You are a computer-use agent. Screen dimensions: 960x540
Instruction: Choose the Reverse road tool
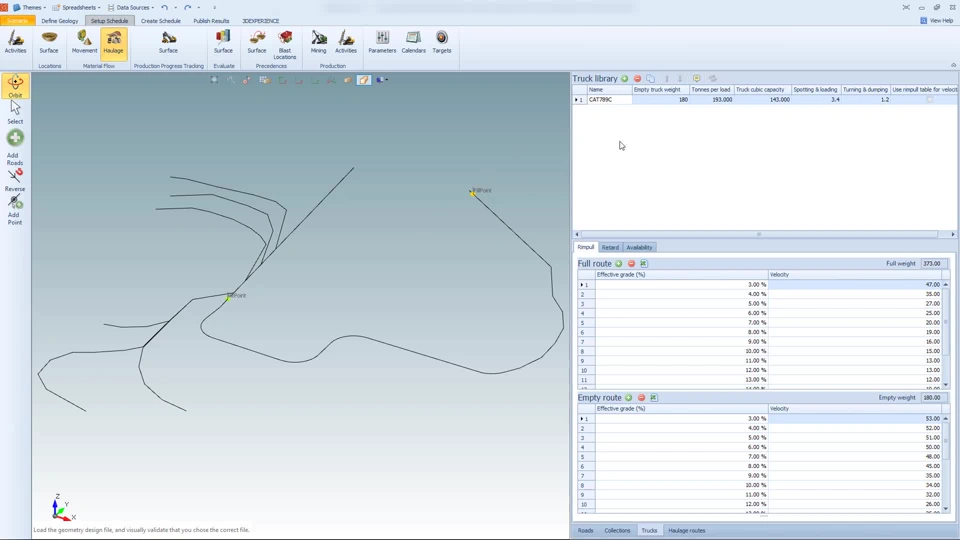click(15, 180)
